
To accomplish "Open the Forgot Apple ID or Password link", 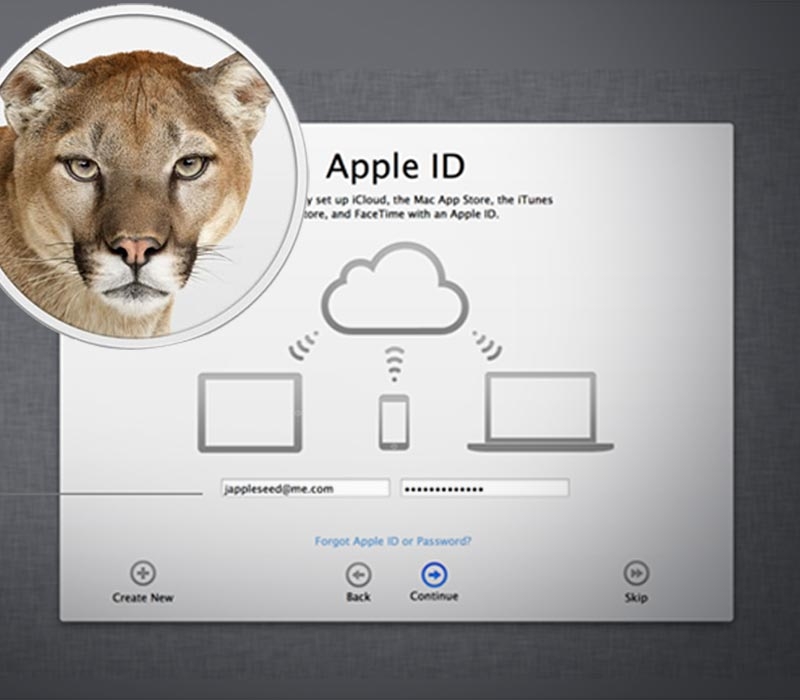I will coord(393,541).
